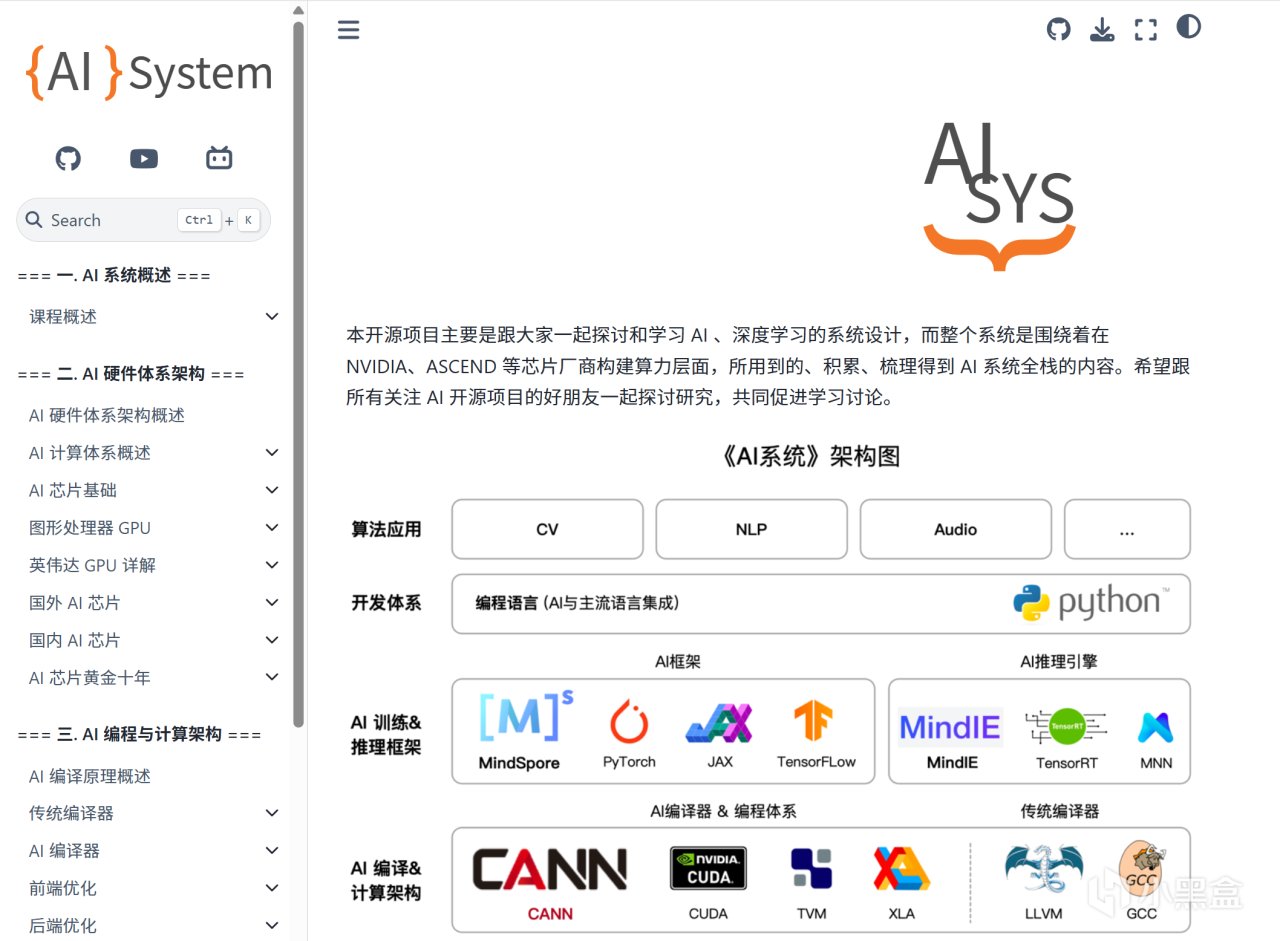Image resolution: width=1280 pixels, height=941 pixels.
Task: Click the JAX logo
Action: pos(719,722)
